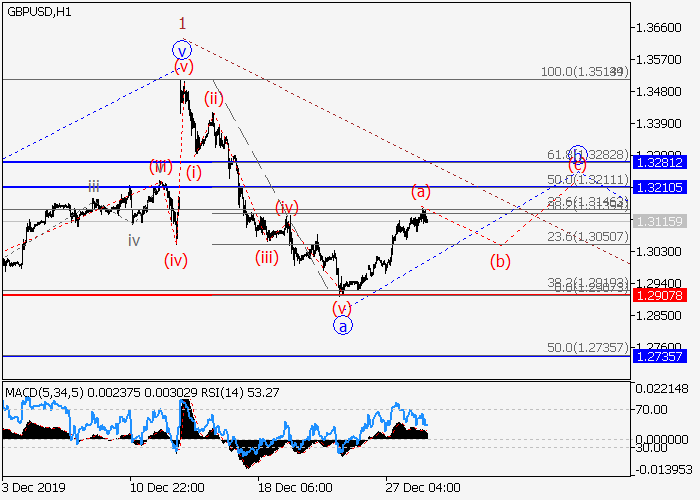700x500 pixels.
Task: Click the red (b) wave label
Action: 500,262
